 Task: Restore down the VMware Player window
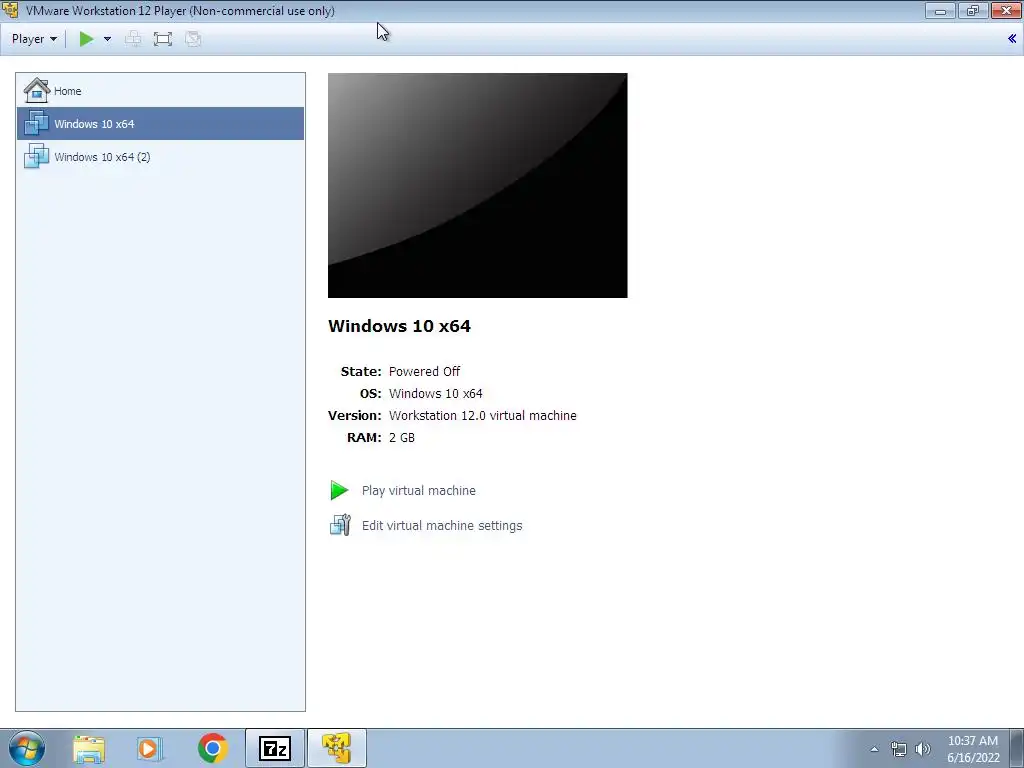[972, 10]
